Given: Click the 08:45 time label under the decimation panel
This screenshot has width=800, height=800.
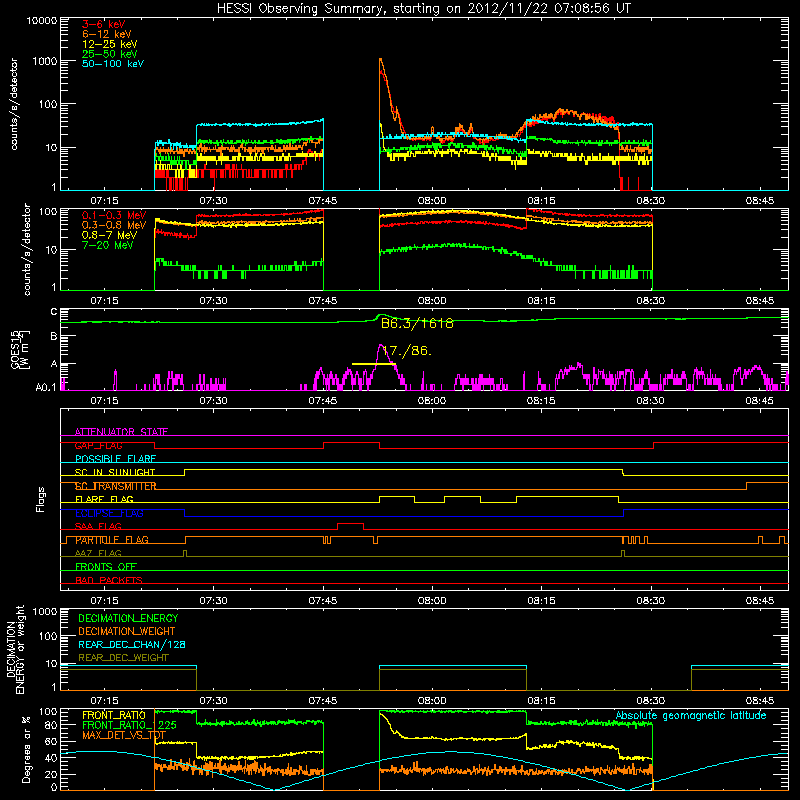Looking at the screenshot, I should [x=759, y=701].
